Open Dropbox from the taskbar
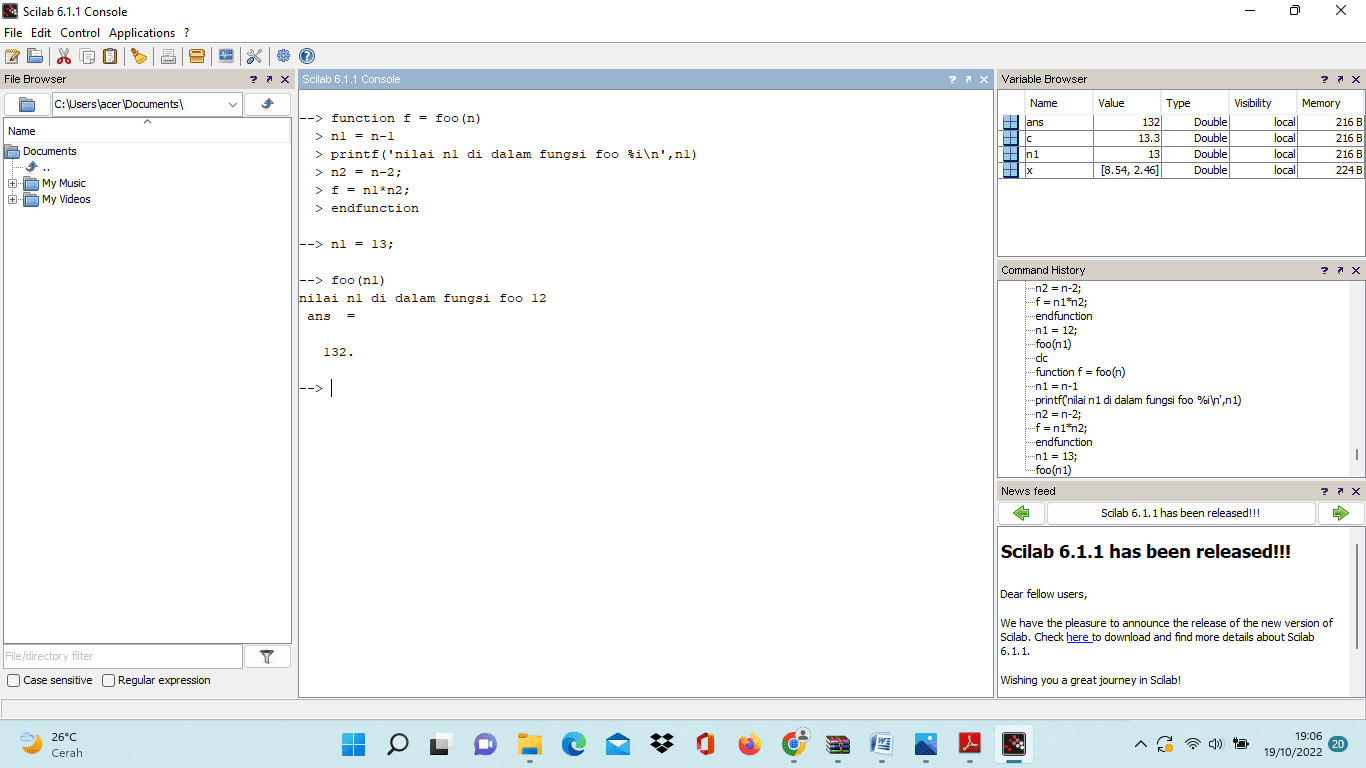This screenshot has width=1366, height=768. click(x=661, y=744)
